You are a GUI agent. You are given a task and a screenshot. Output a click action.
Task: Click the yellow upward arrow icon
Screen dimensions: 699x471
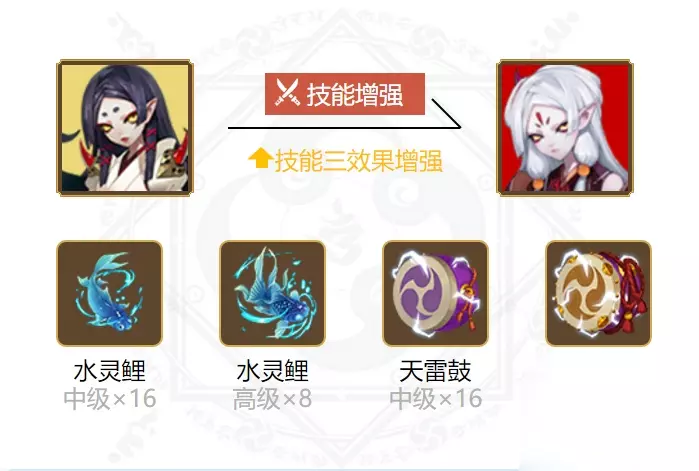point(260,159)
